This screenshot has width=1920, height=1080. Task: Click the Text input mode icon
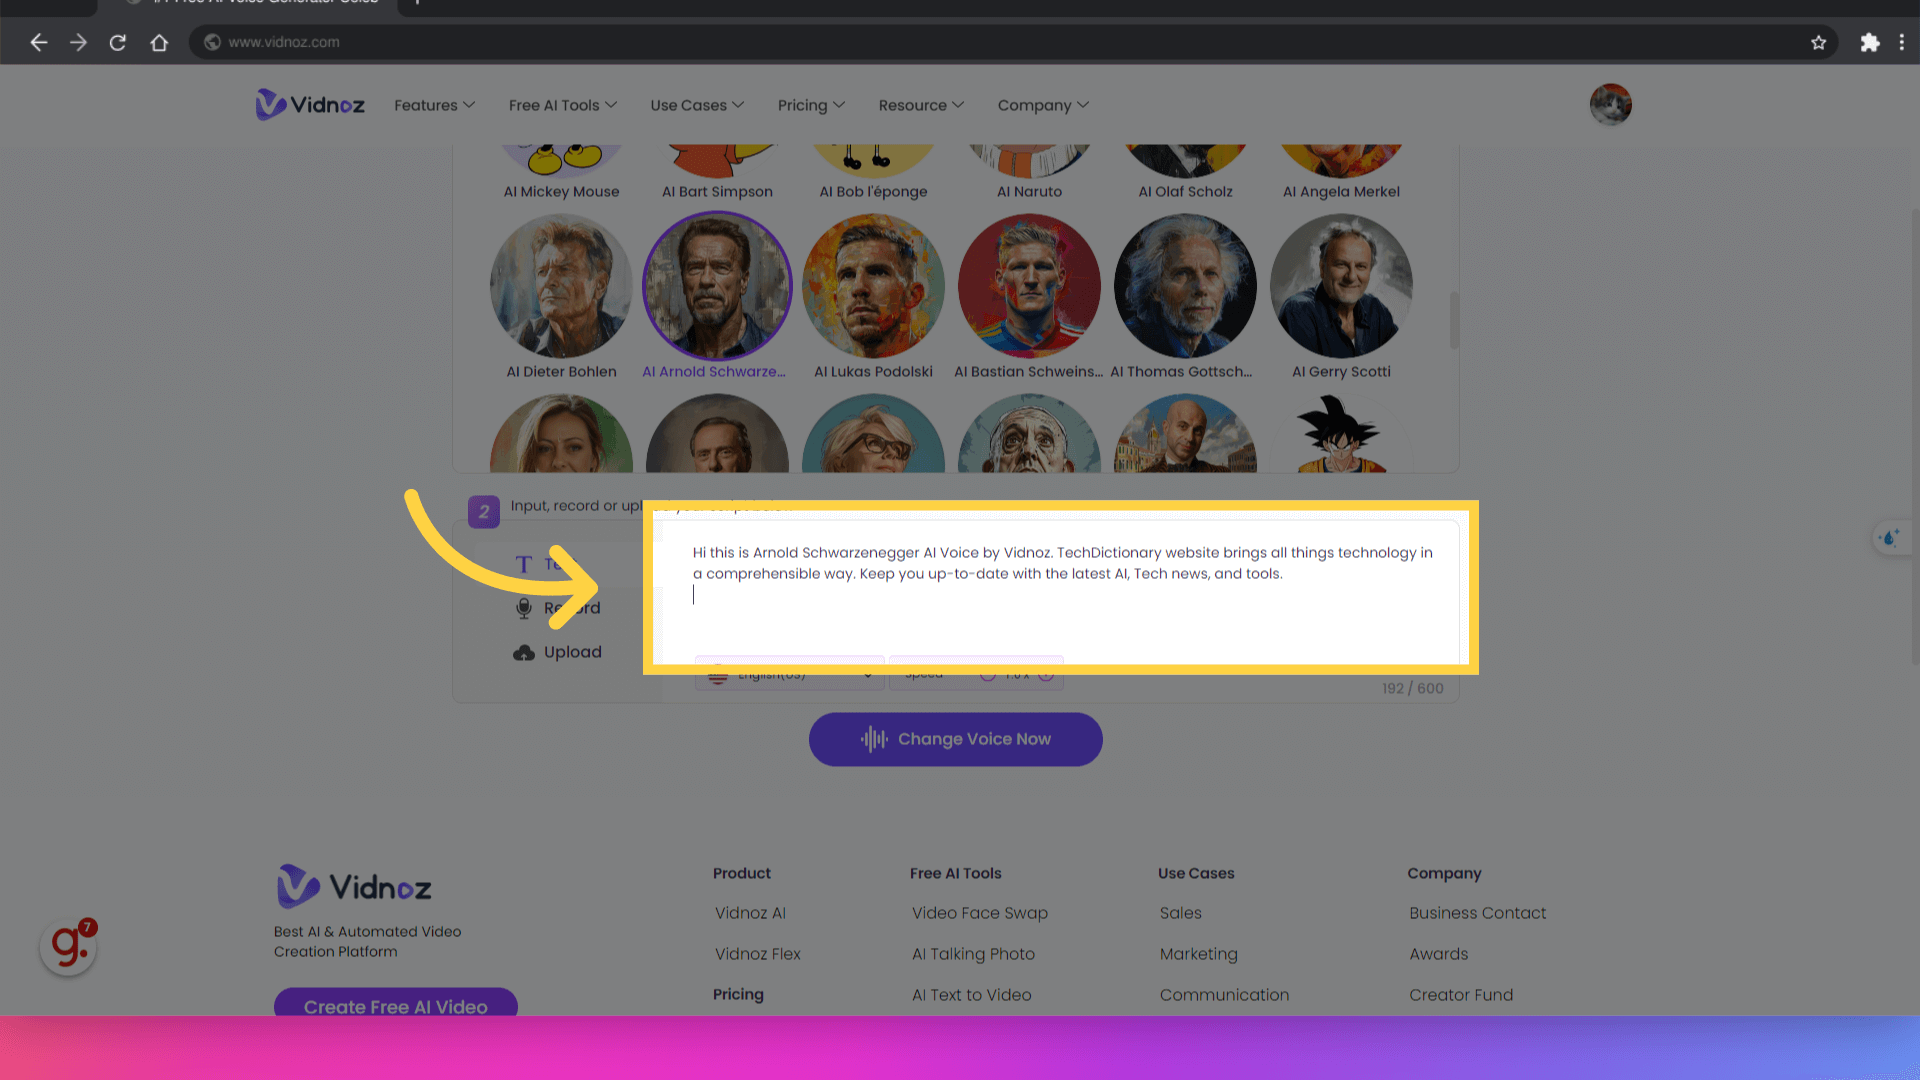(x=524, y=563)
